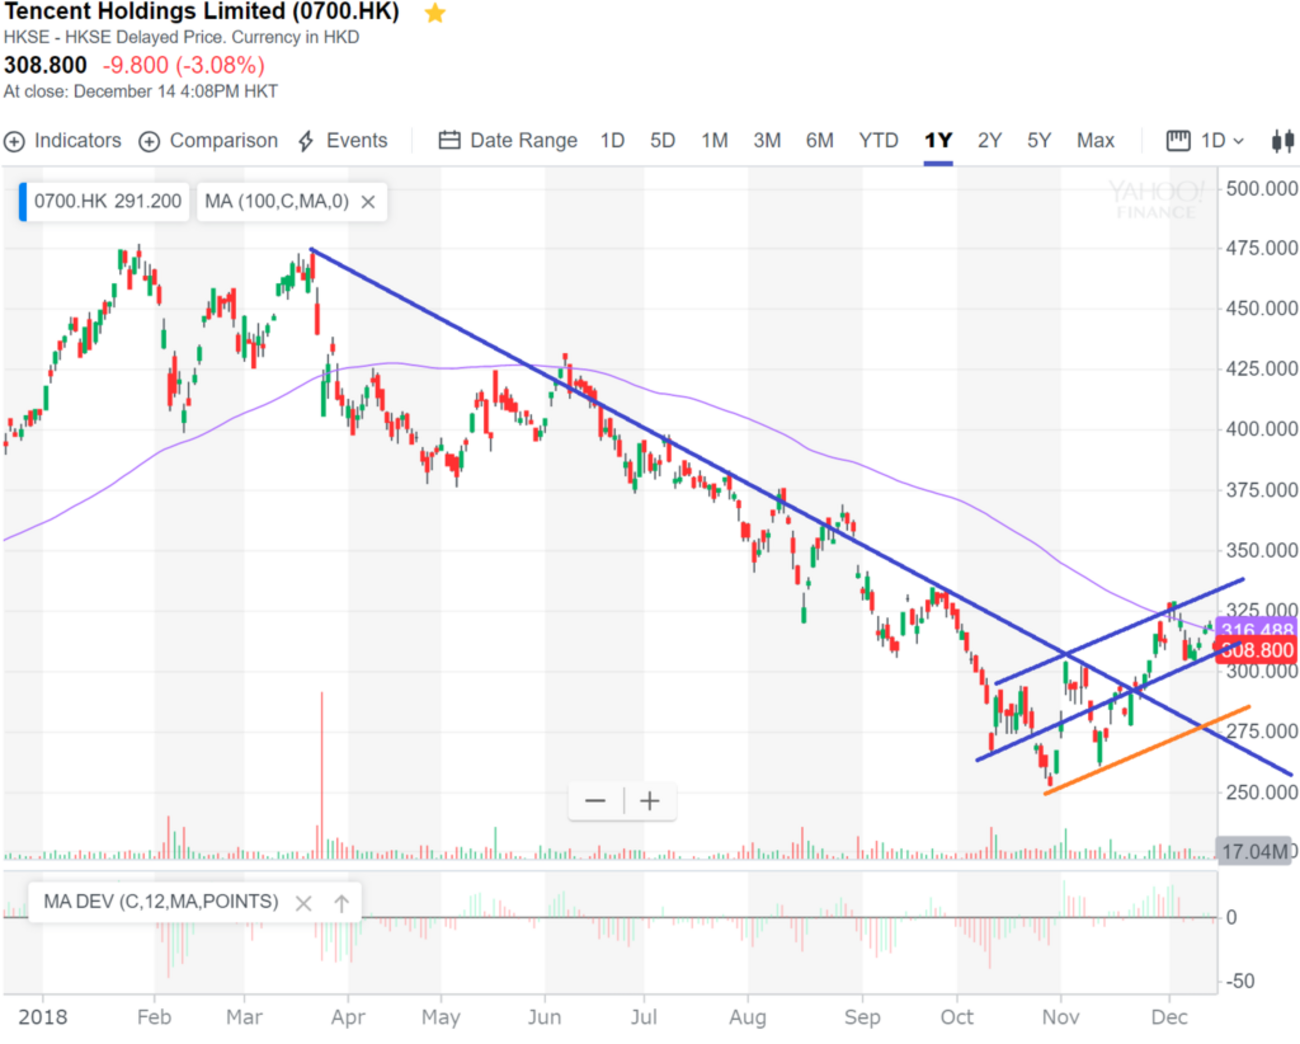Select the 1Y time range

[x=938, y=141]
